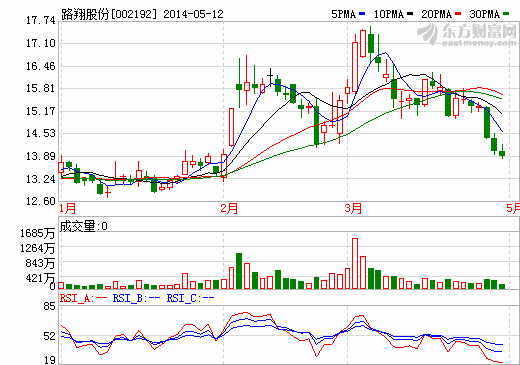Viewport: 520px width, 365px height.
Task: Click the 15.17 price axis label
Action: 41,111
